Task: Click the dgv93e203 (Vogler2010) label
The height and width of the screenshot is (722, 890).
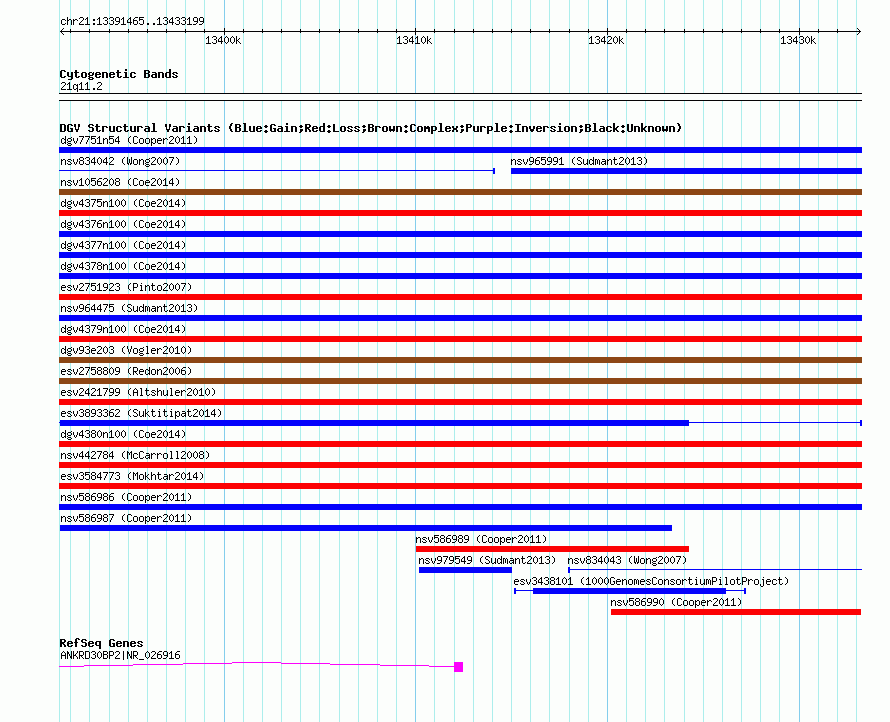Action: click(x=126, y=350)
